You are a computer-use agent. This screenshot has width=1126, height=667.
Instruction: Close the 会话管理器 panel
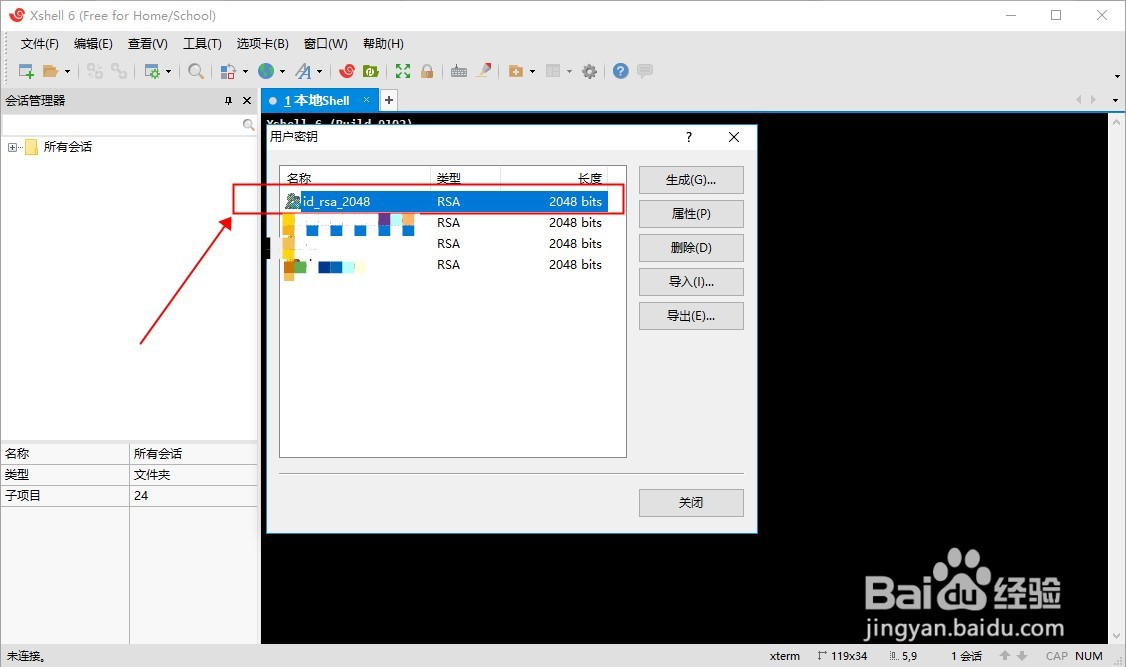pos(247,101)
